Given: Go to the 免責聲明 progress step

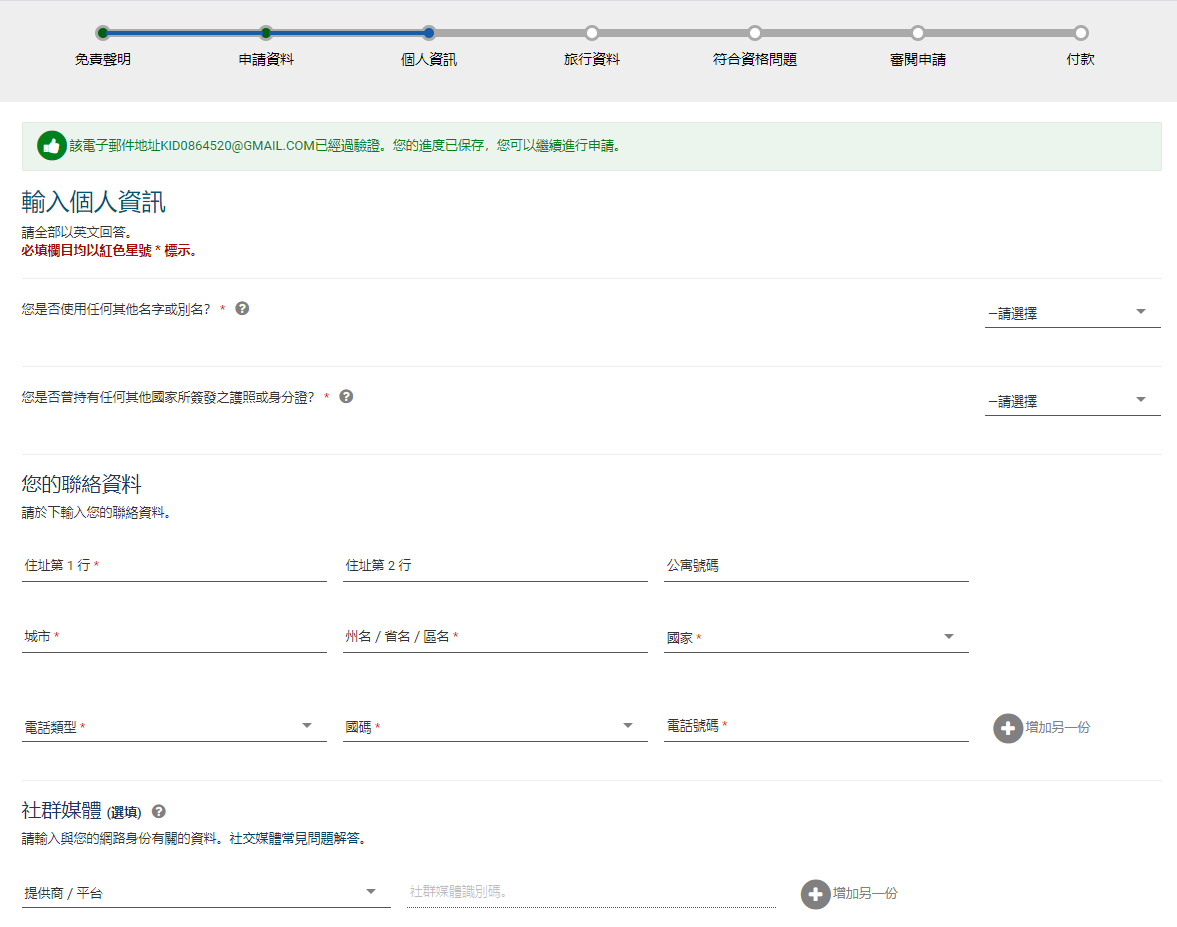Looking at the screenshot, I should [x=103, y=33].
